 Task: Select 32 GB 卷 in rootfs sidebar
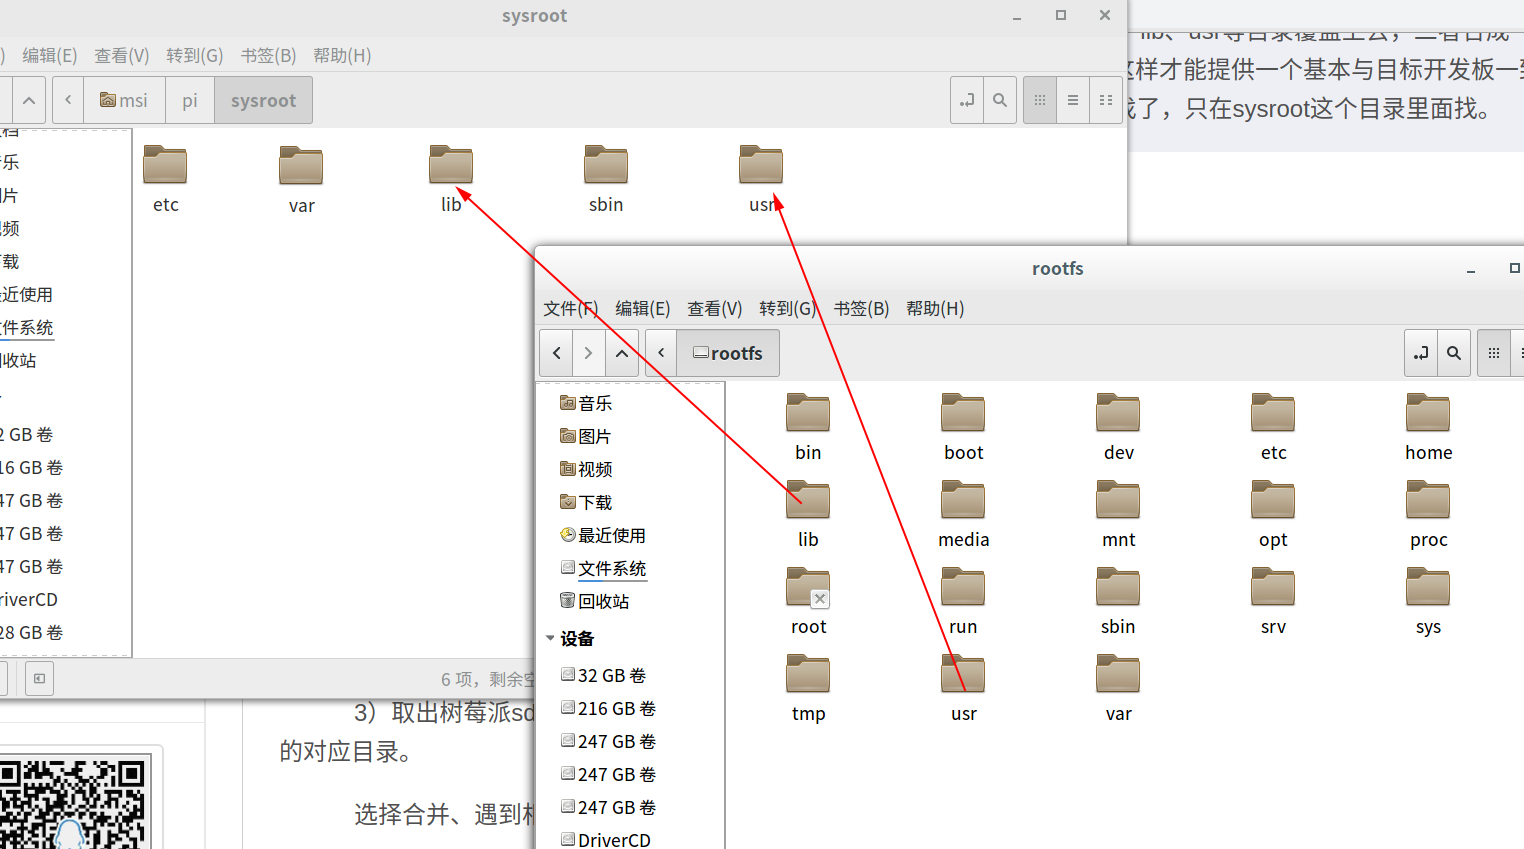pyautogui.click(x=603, y=675)
